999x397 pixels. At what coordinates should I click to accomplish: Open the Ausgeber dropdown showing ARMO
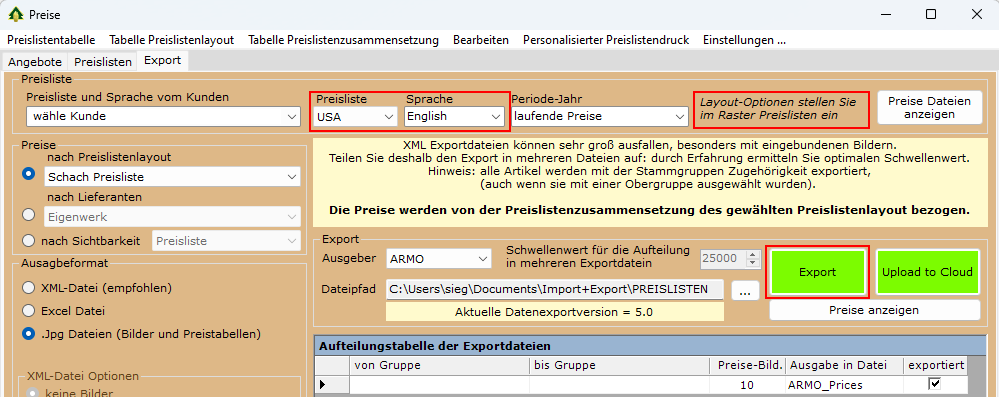pyautogui.click(x=439, y=259)
